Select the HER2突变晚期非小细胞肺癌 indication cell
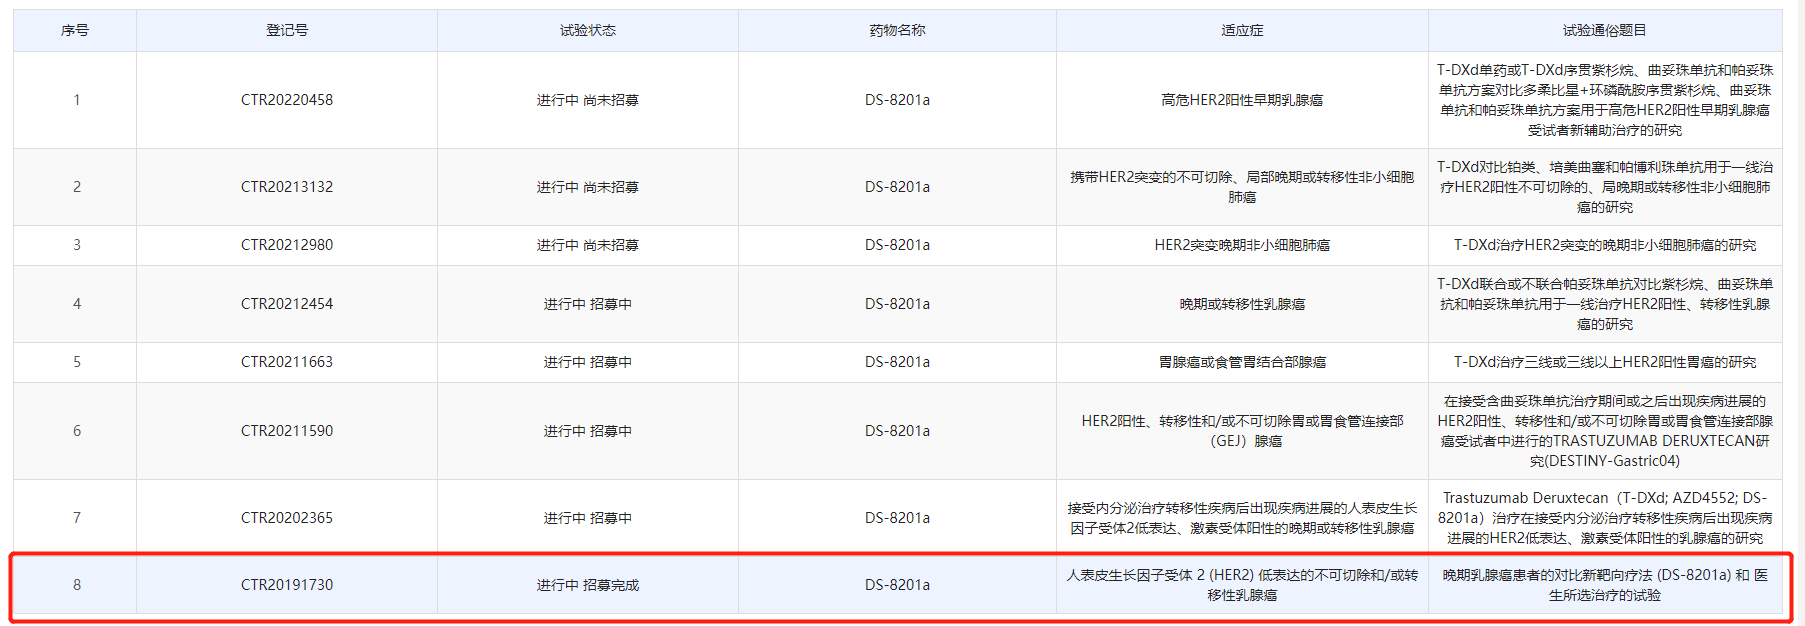 click(1242, 245)
